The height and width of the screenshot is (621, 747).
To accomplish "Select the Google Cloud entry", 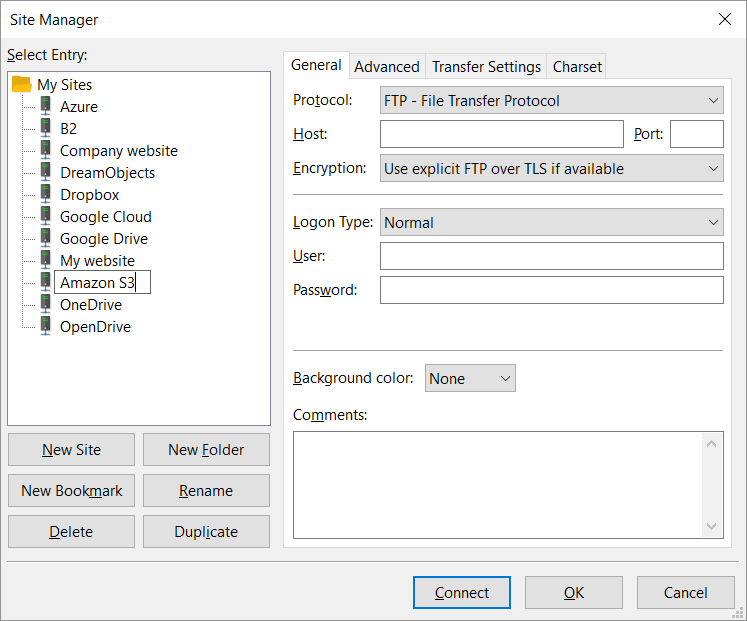I will (x=106, y=217).
